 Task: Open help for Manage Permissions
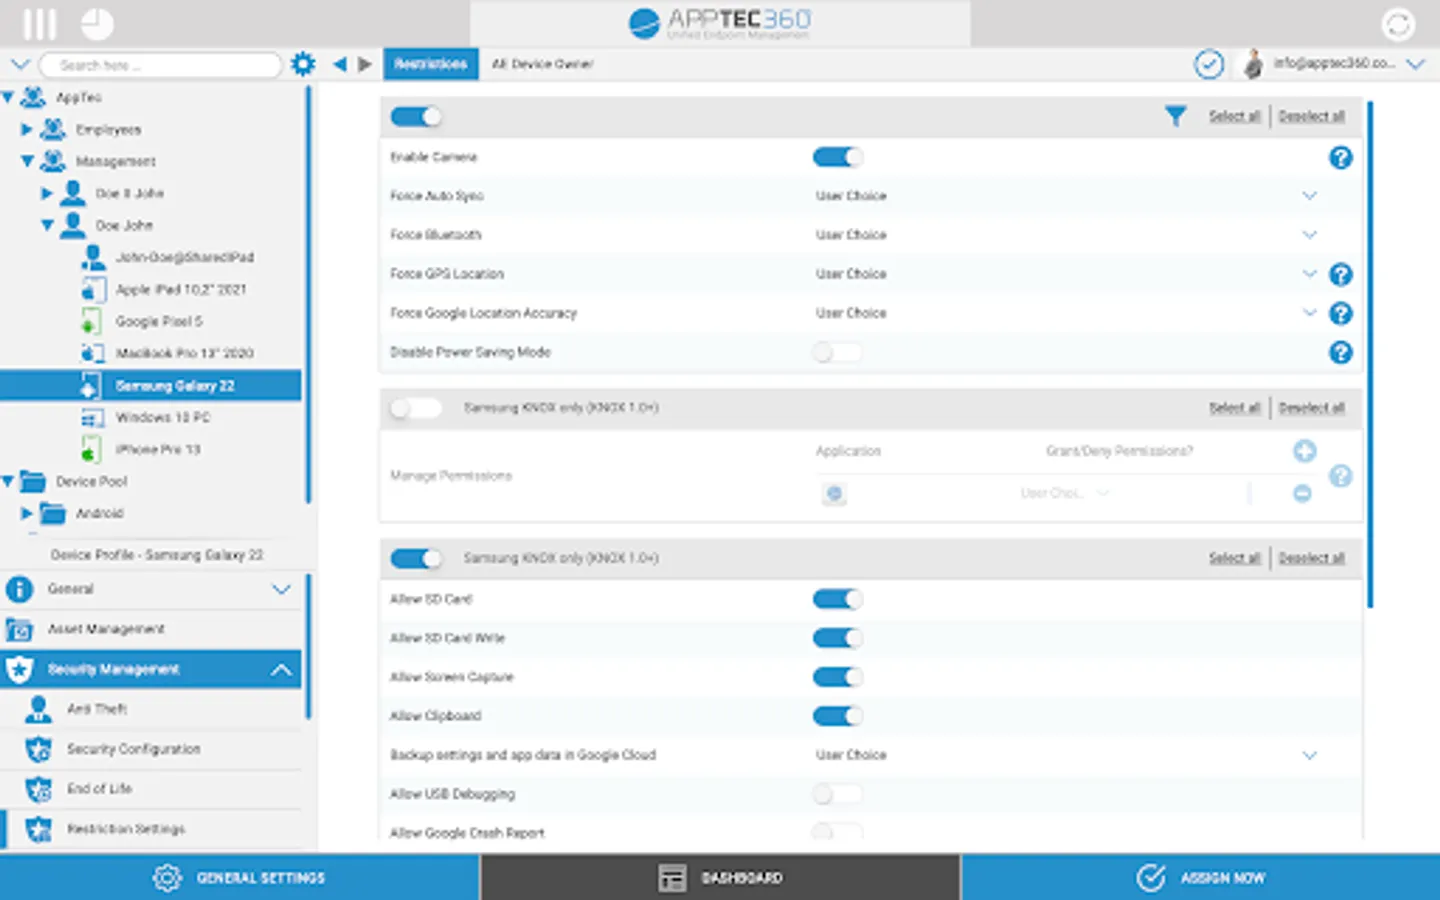pos(1340,476)
